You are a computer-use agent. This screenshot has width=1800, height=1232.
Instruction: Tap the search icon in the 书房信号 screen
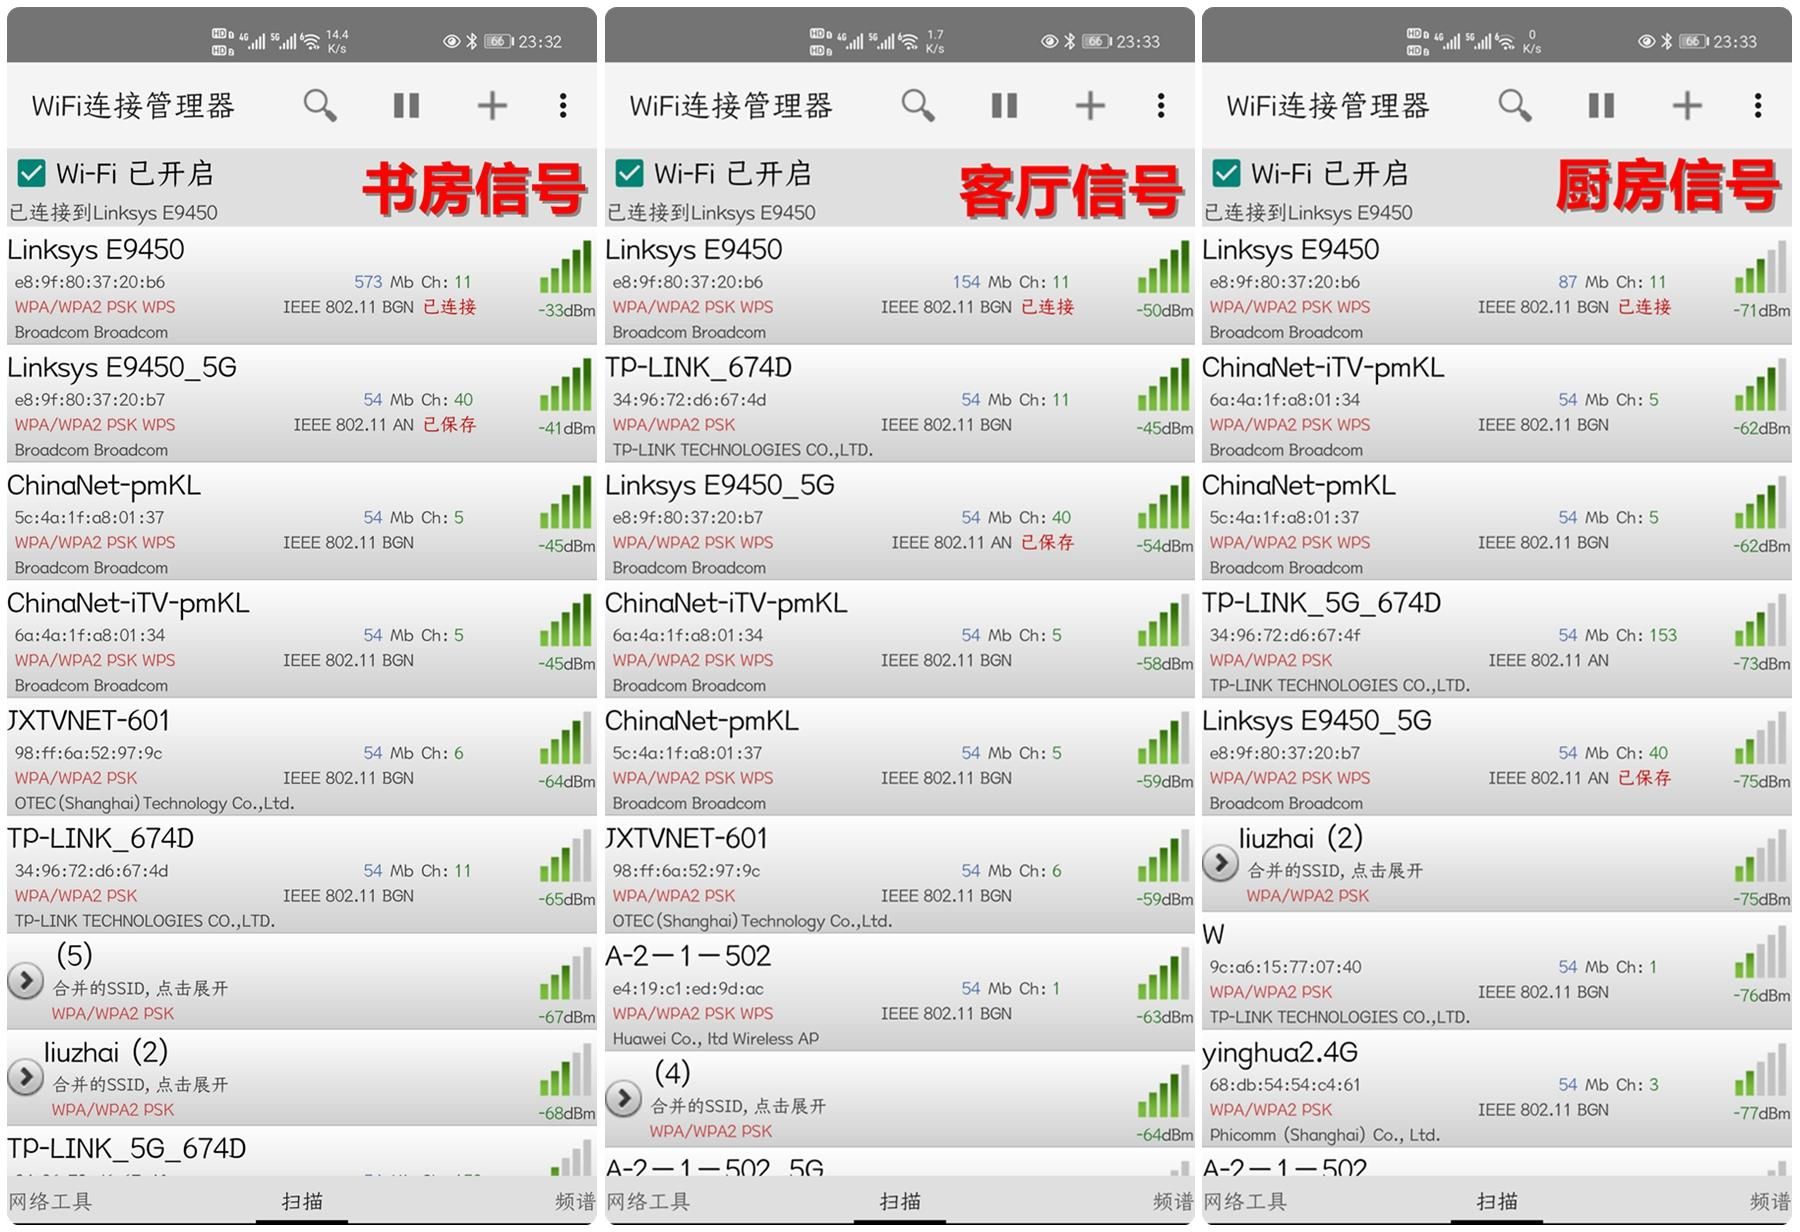click(x=320, y=105)
